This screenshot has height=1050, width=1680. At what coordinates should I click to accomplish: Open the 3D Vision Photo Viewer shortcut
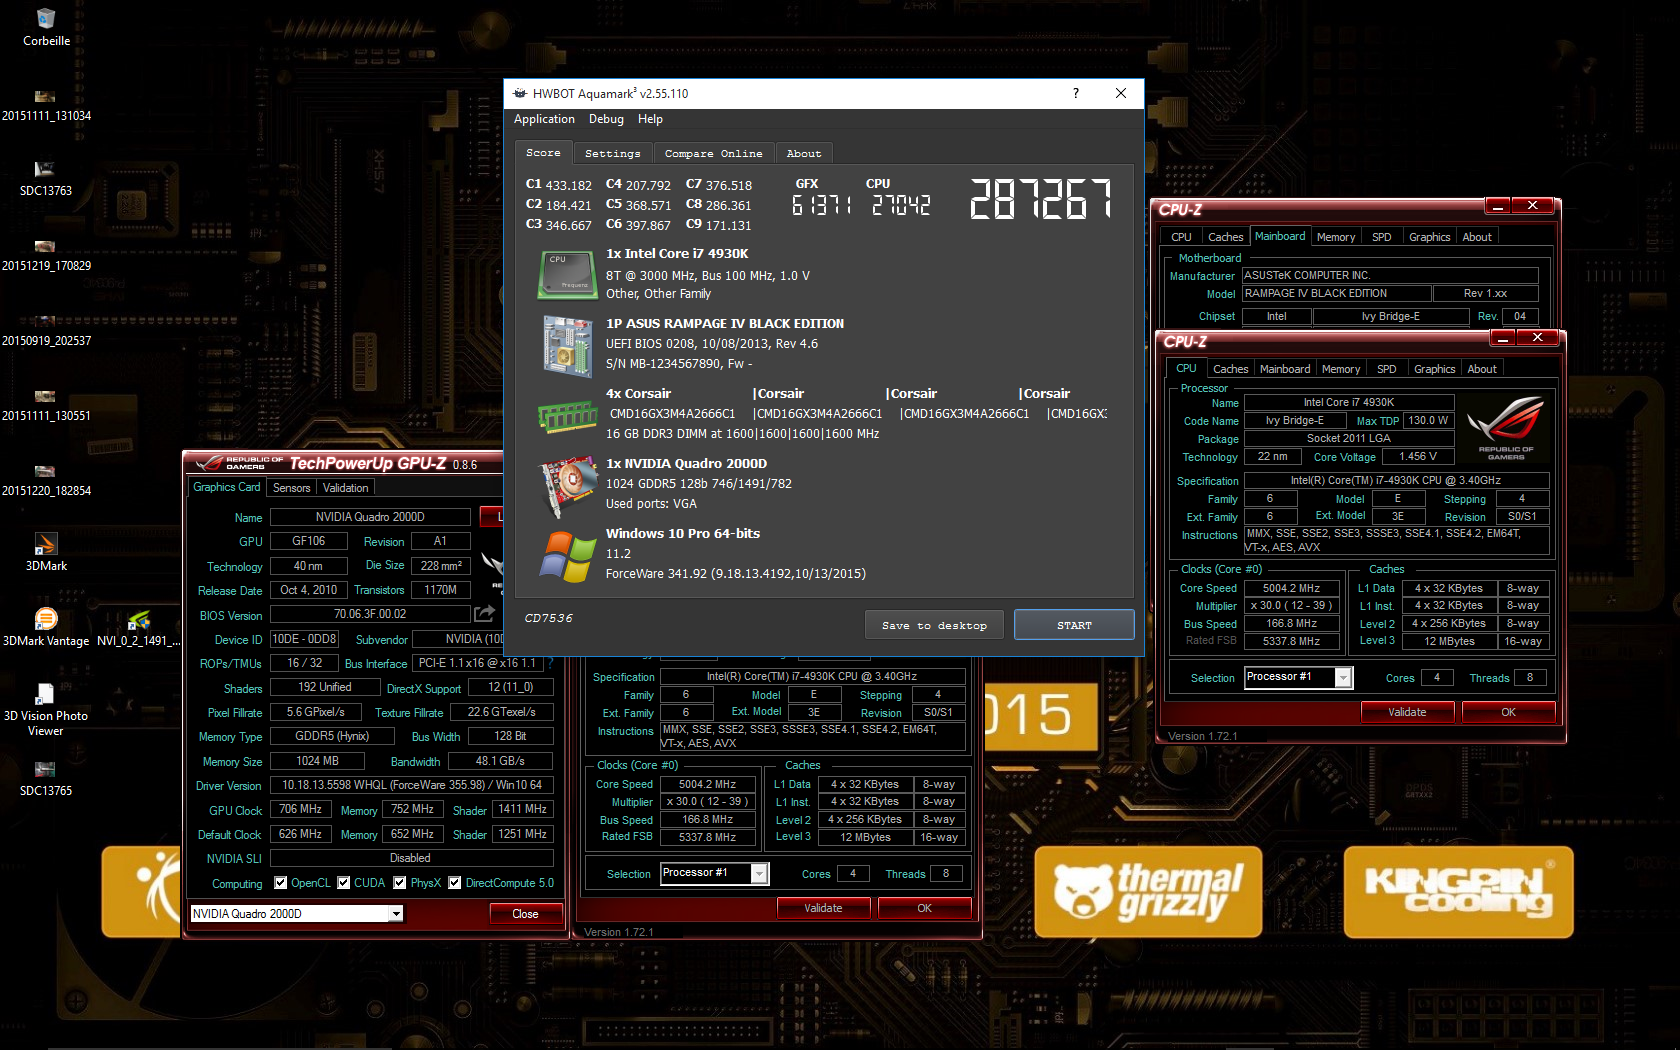tap(45, 694)
